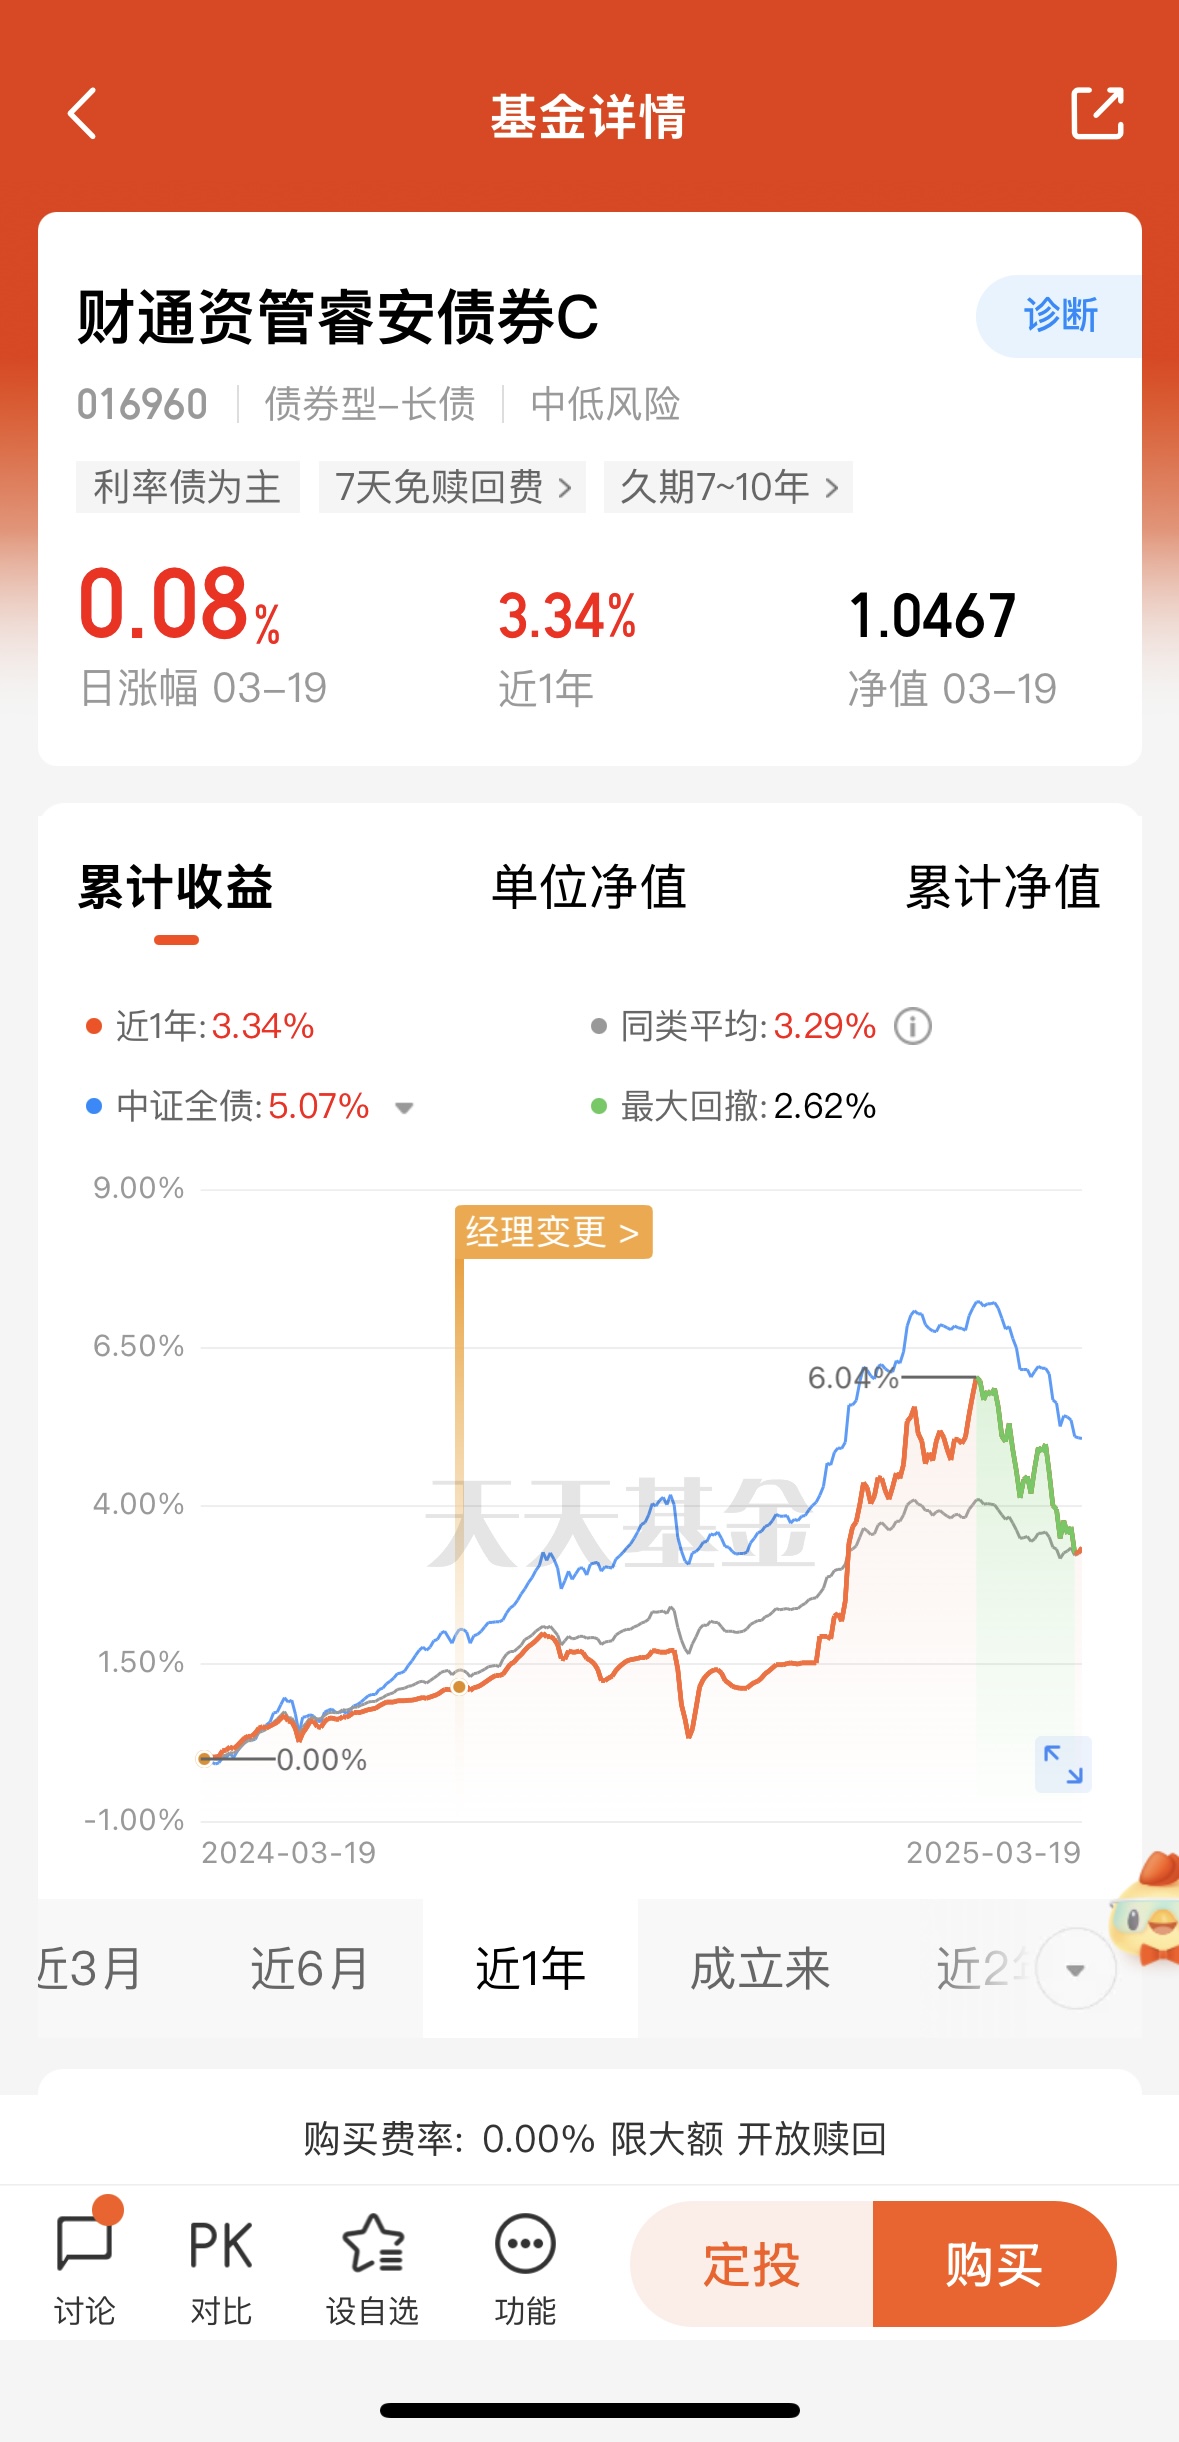Tap the chick mascot assistant icon
1179x2442 pixels.
[x=1146, y=1910]
